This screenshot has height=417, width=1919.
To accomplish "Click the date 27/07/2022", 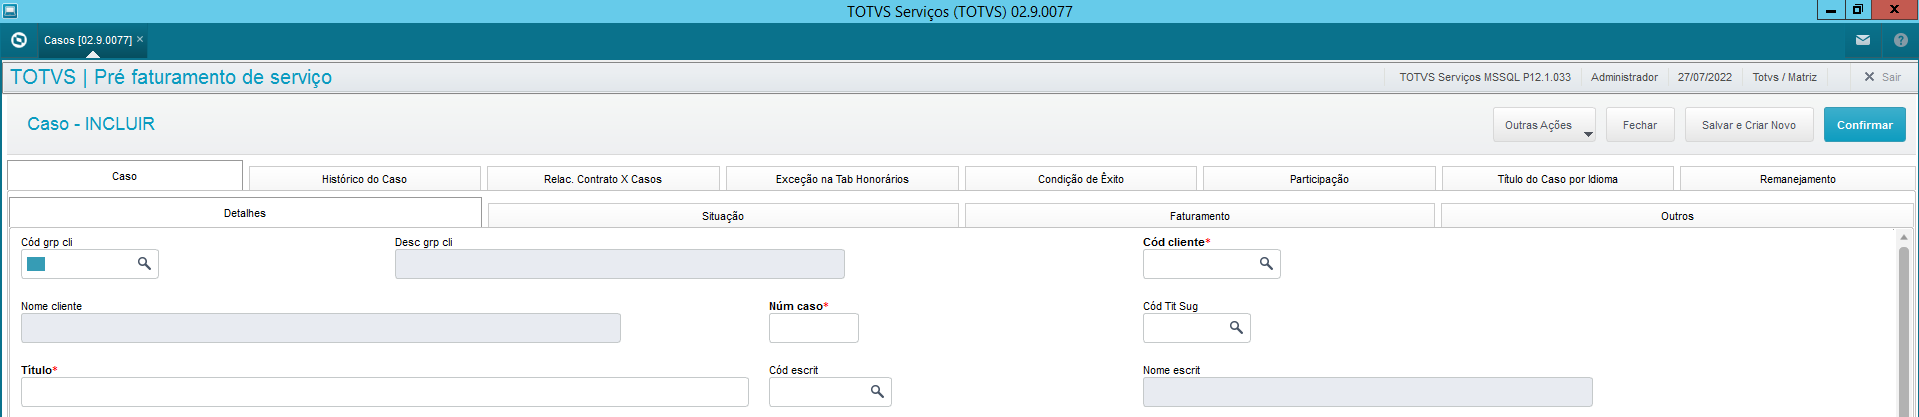I will (1705, 77).
